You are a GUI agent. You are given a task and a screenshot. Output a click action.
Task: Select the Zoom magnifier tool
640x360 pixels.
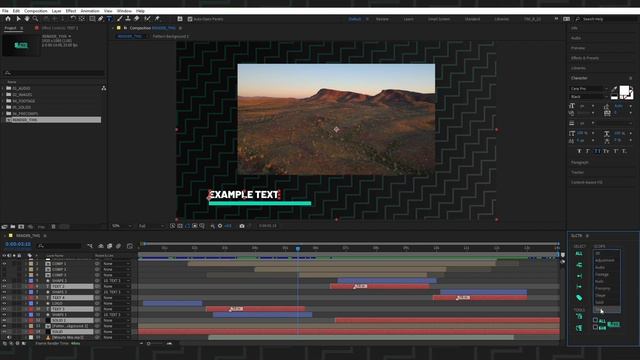coord(36,19)
